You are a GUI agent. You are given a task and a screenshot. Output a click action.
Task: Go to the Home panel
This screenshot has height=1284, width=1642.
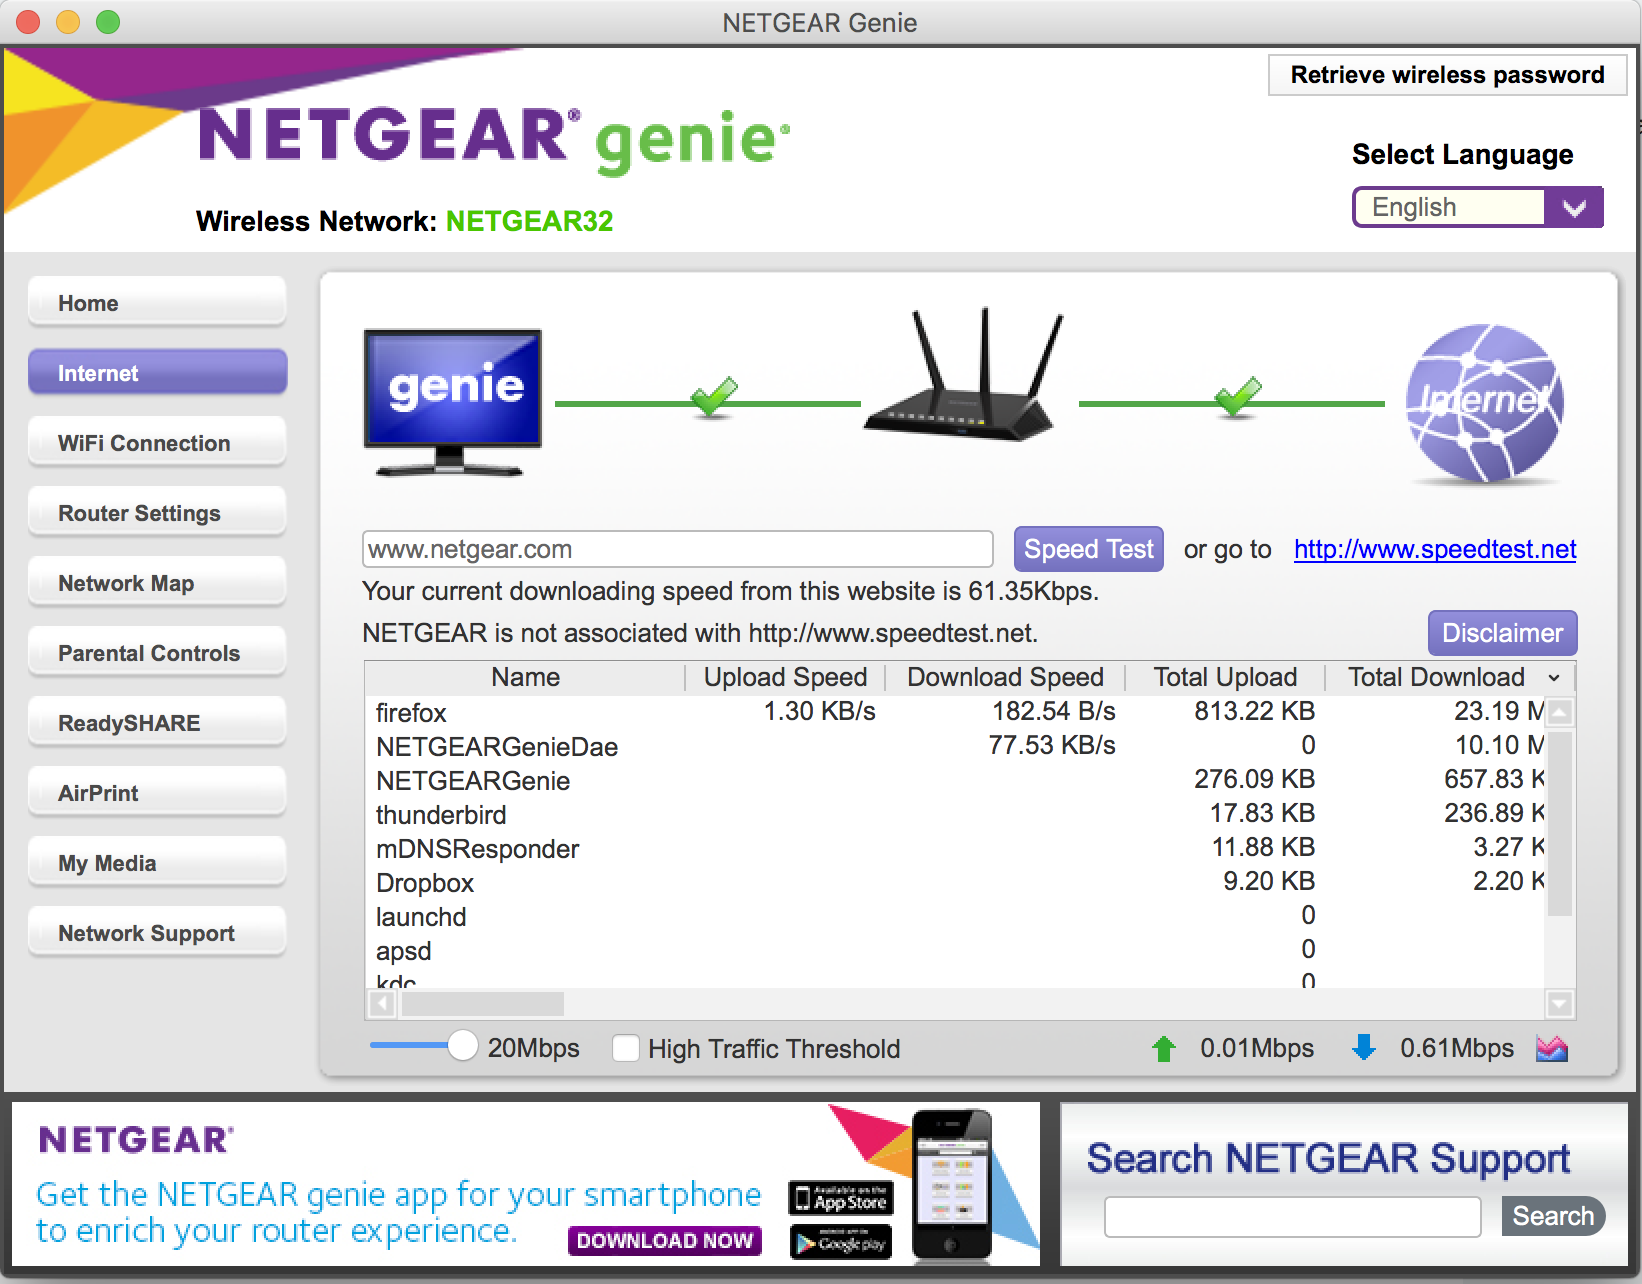(x=157, y=302)
